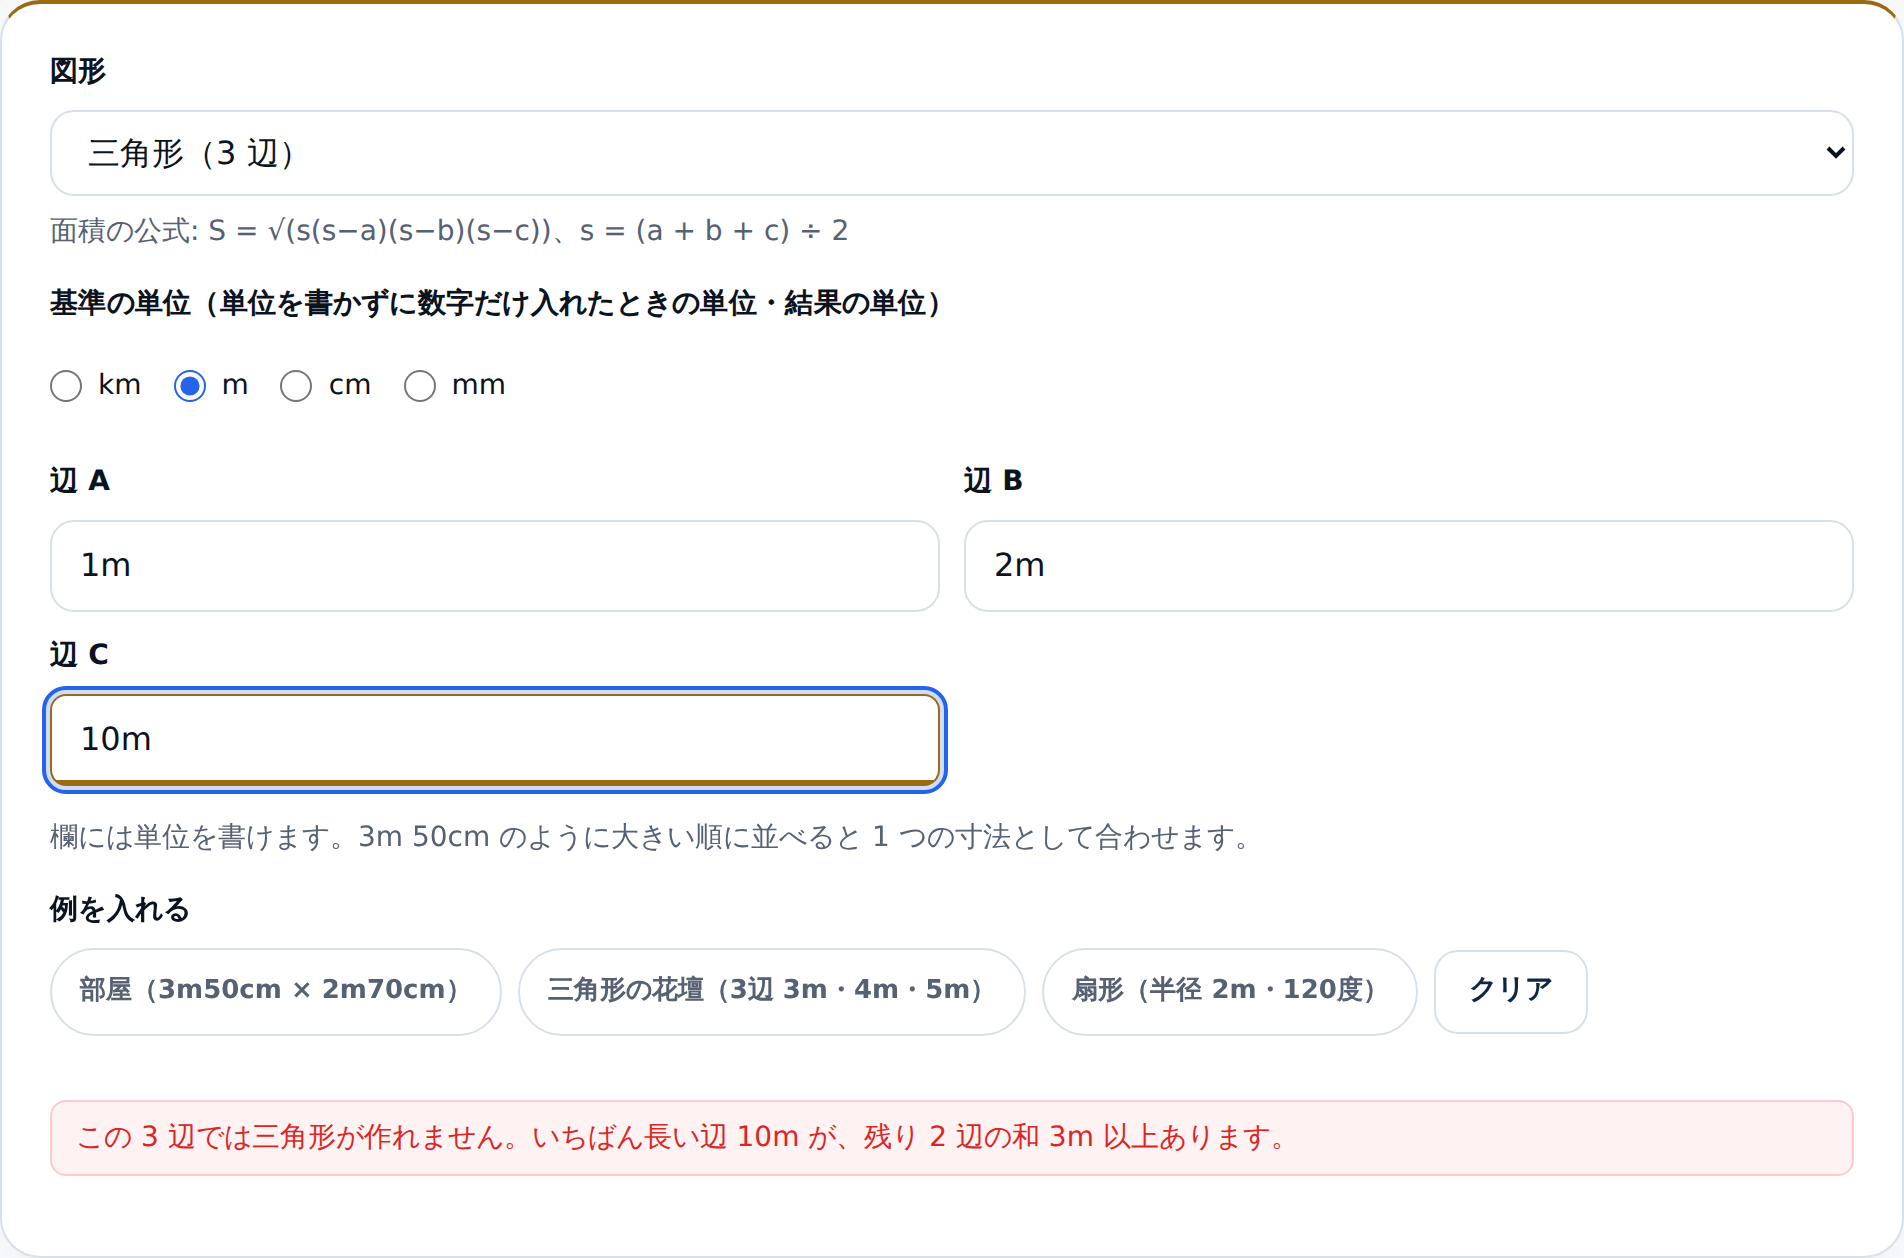The height and width of the screenshot is (1258, 1904).
Task: Choose cm as the base unit
Action: (296, 386)
